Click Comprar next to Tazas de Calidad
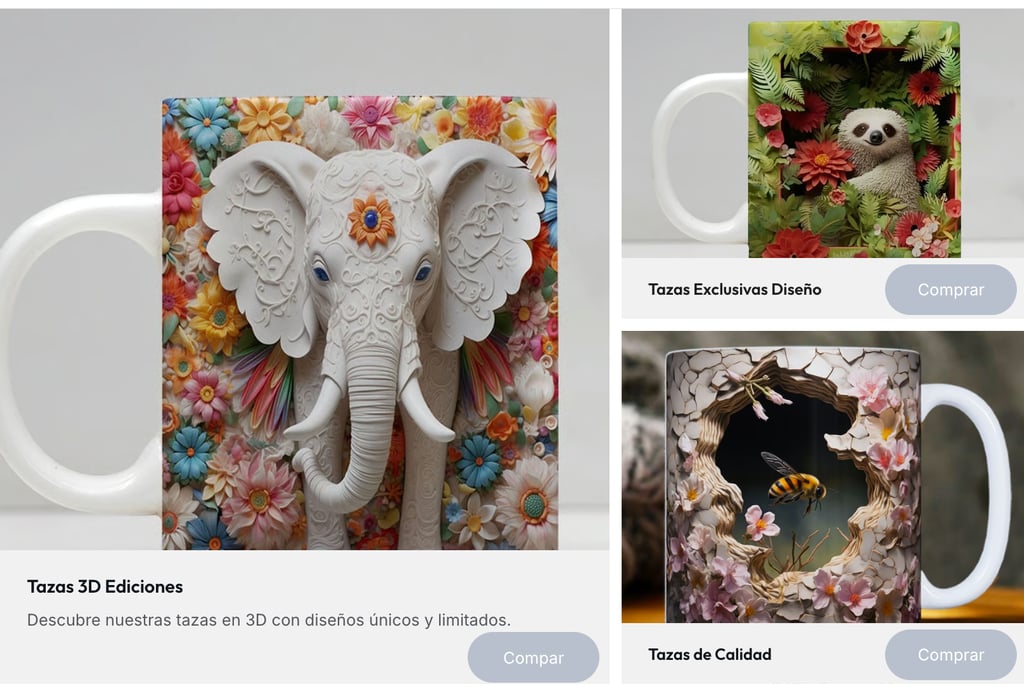 950,654
